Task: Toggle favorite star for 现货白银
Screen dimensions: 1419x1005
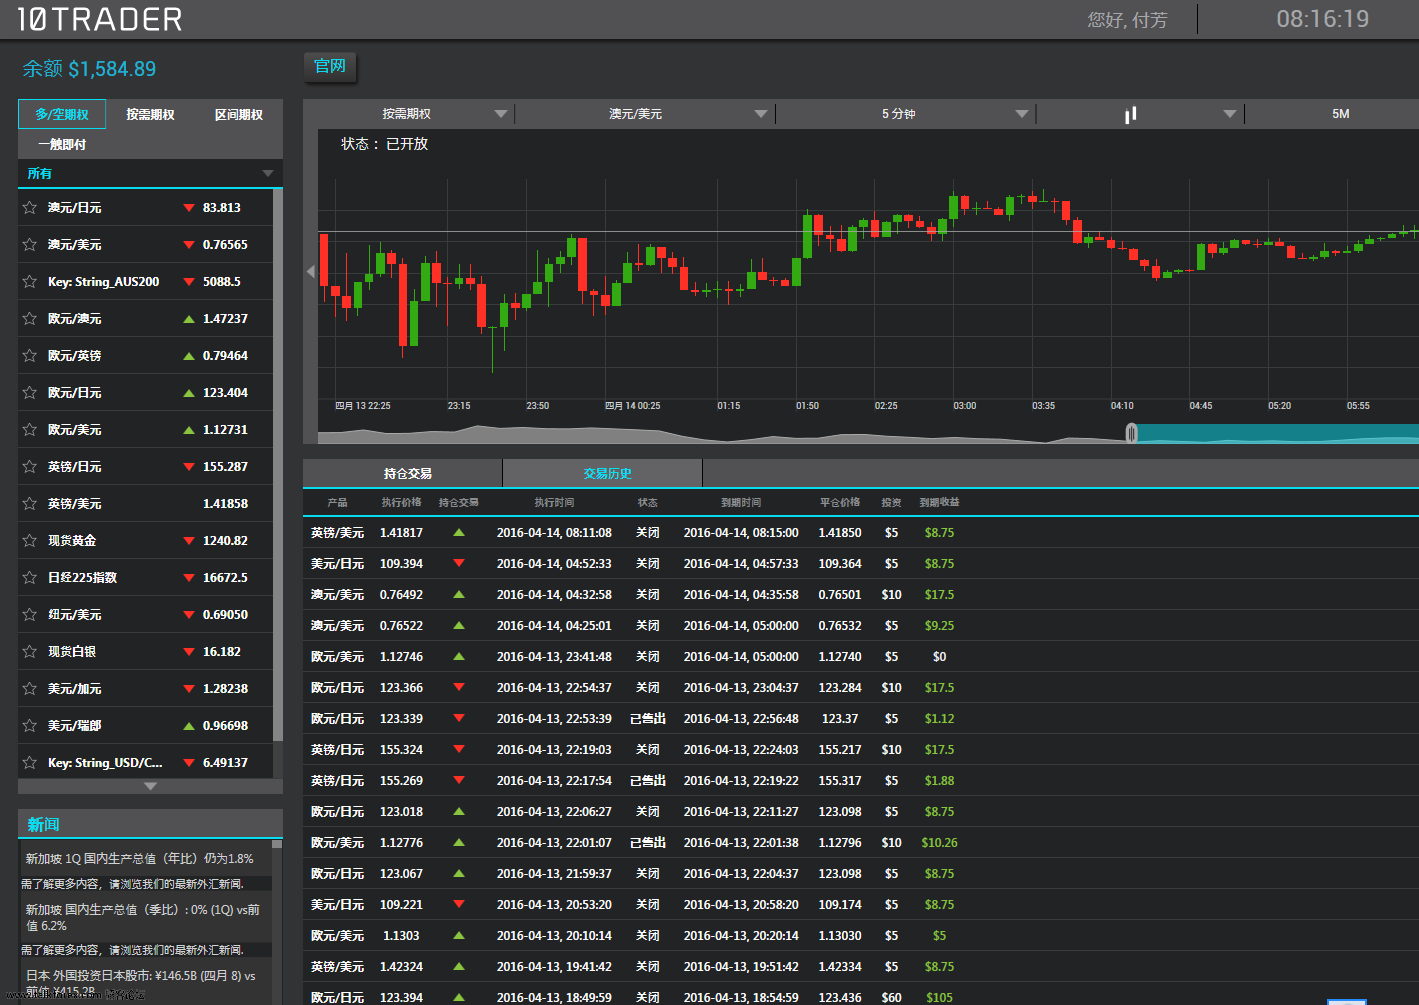Action: click(30, 652)
